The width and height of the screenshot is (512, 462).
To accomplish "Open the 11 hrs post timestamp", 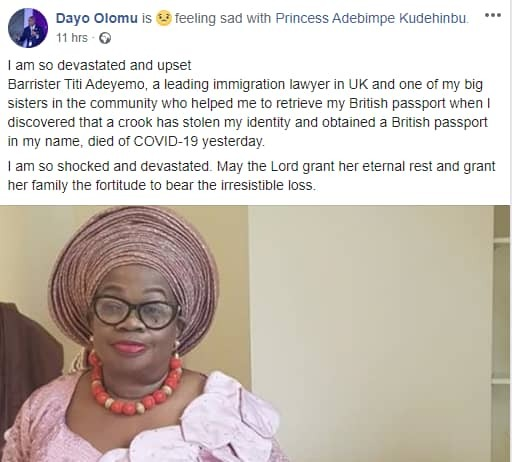I will 72,38.
